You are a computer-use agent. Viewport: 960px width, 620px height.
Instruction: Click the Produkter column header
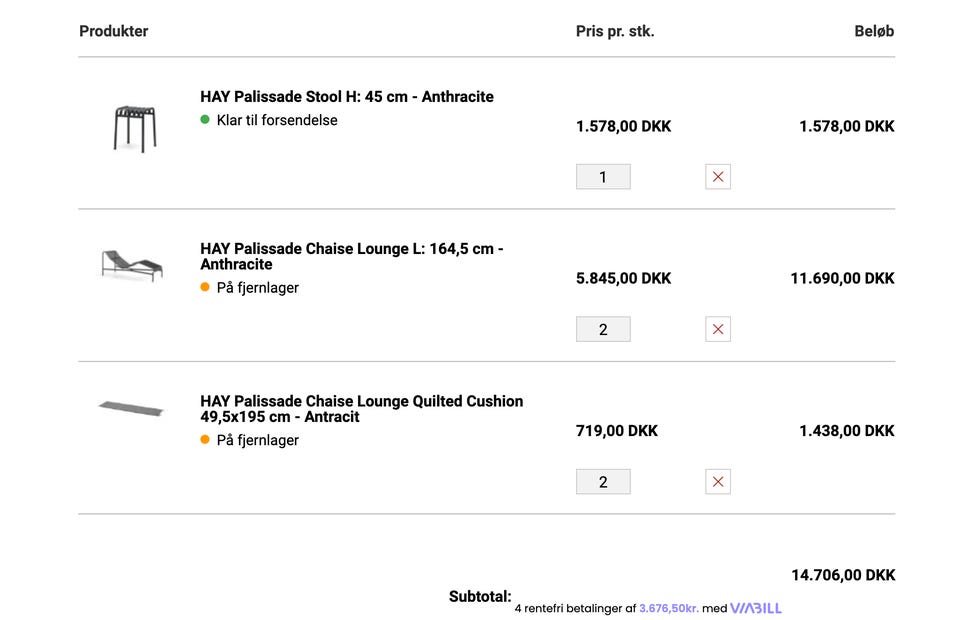click(114, 31)
